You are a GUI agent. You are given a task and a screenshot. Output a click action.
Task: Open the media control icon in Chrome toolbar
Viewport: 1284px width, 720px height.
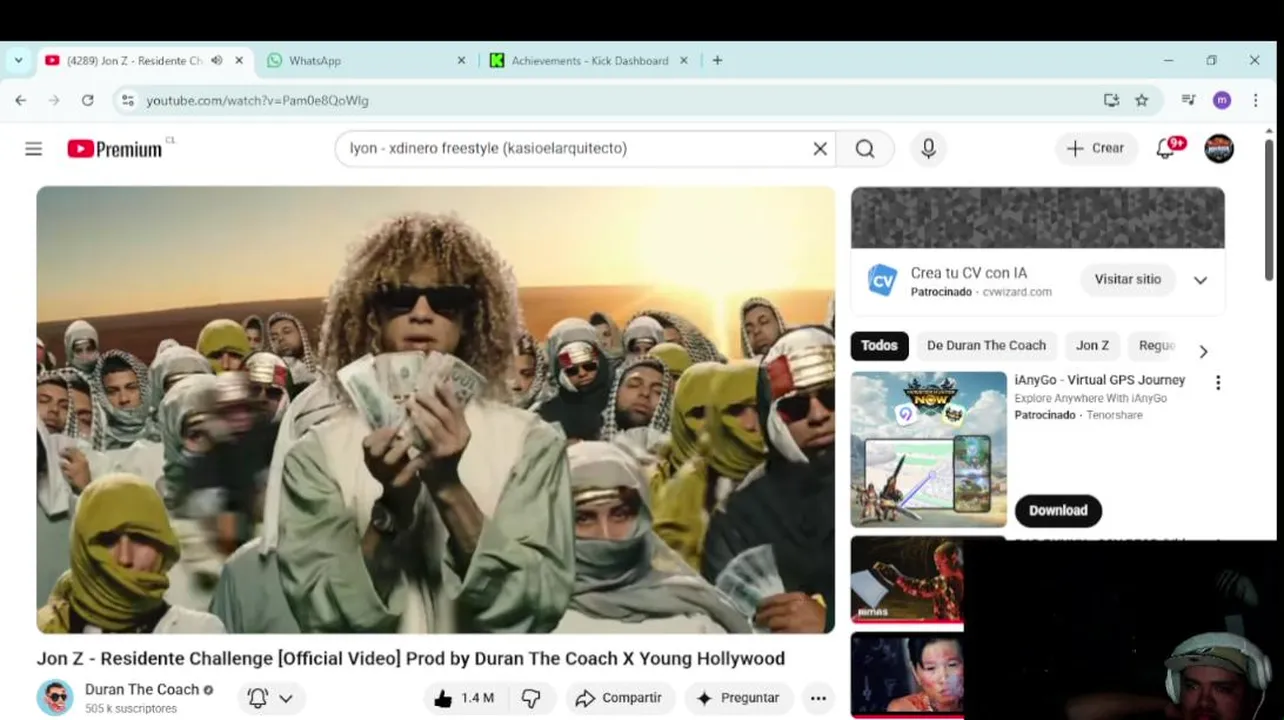[1188, 100]
